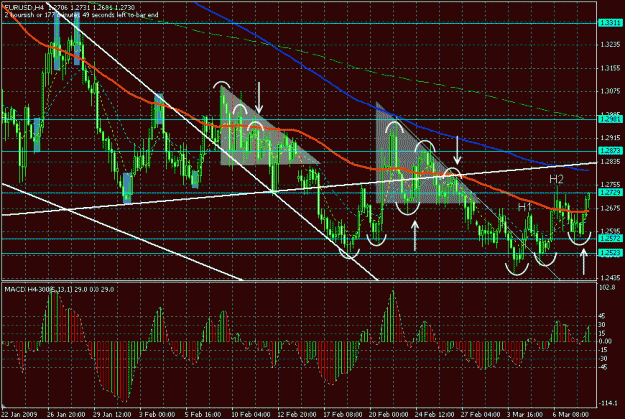Select the highlighted 1.2572 price level label
This screenshot has height=419, width=625.
tap(610, 238)
